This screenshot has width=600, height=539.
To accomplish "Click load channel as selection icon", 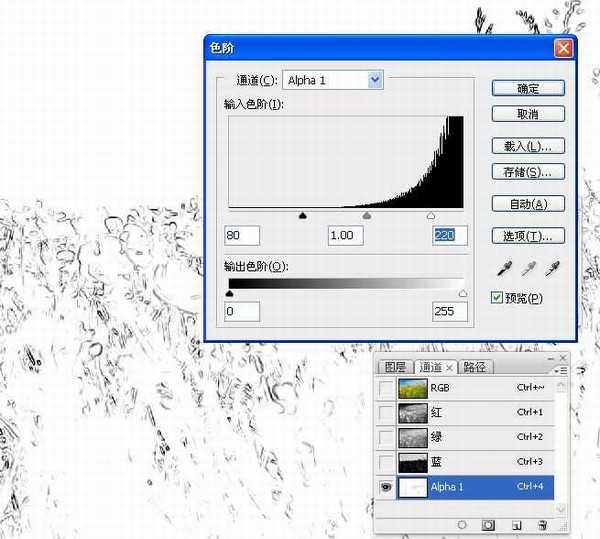I will pos(462,523).
